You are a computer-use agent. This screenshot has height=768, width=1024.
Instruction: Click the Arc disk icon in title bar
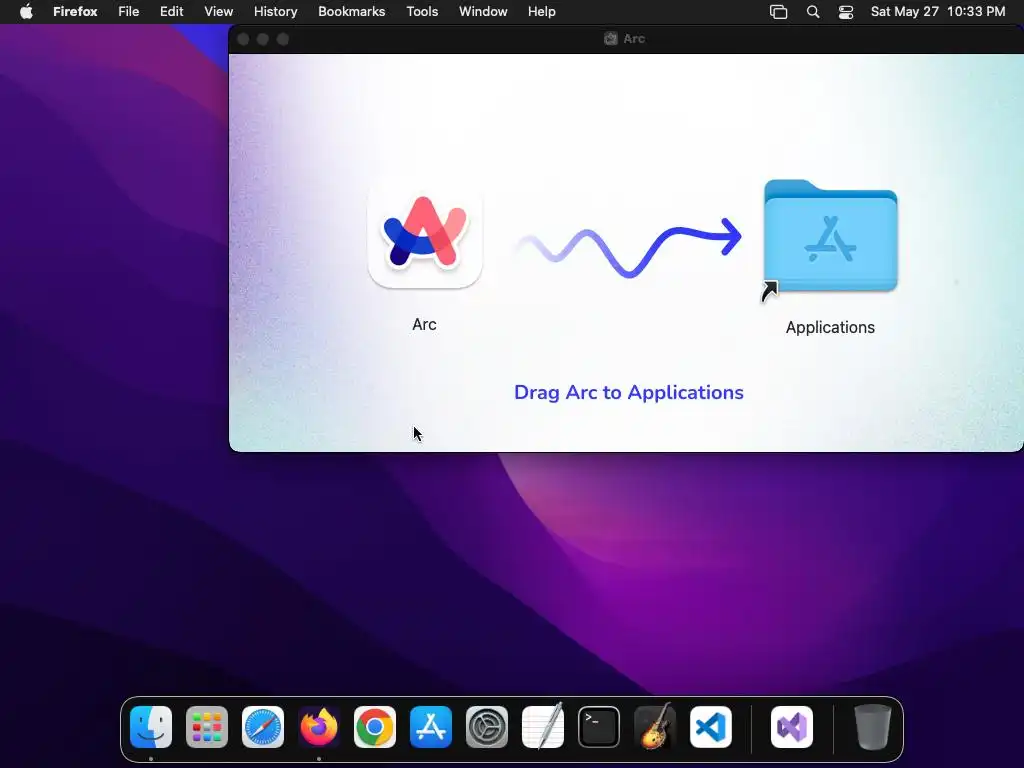(x=611, y=39)
